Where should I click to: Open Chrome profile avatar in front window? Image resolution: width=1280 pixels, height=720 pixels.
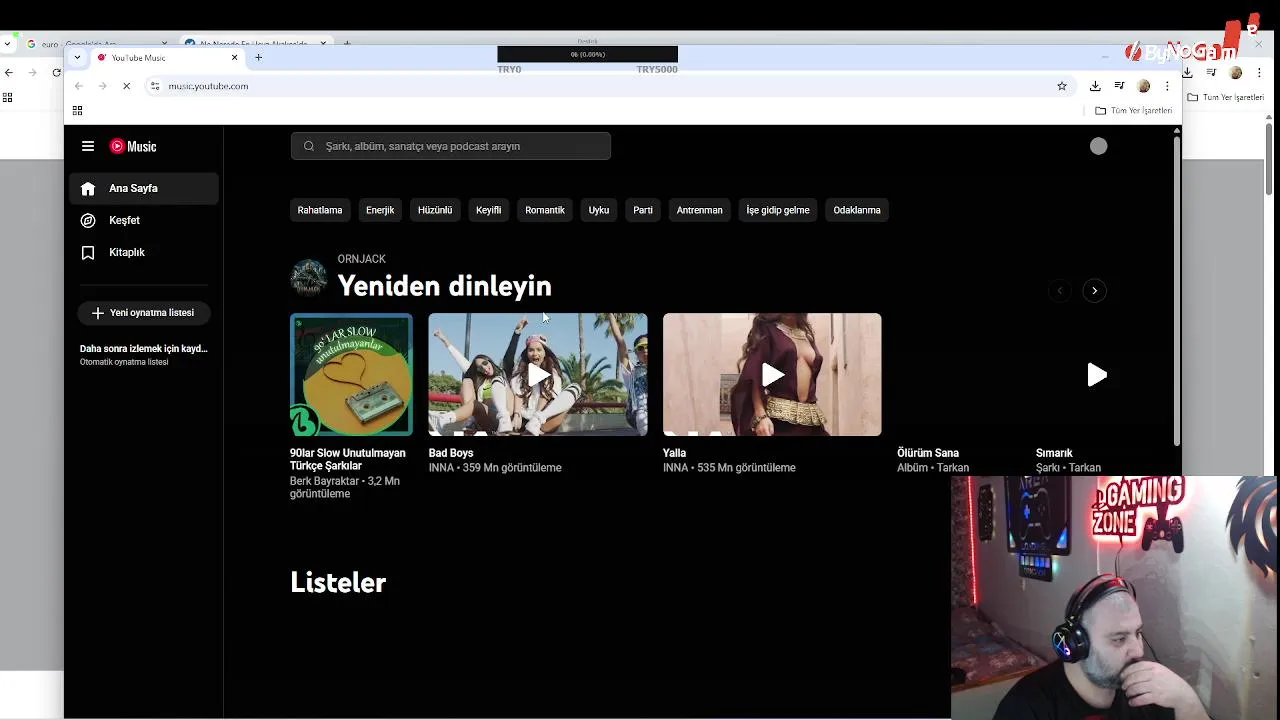1144,86
